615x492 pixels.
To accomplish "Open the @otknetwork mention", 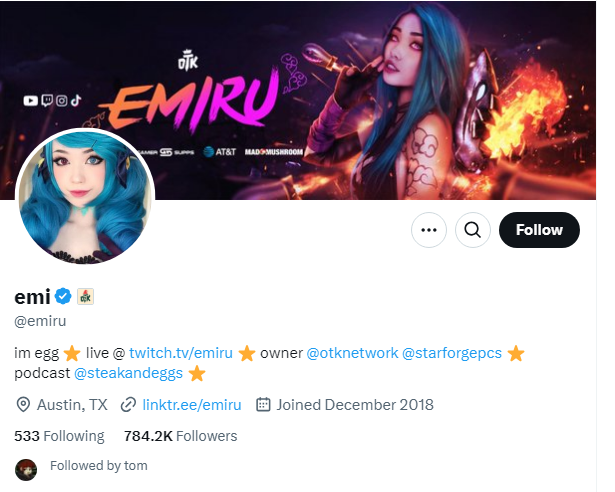I will 352,353.
